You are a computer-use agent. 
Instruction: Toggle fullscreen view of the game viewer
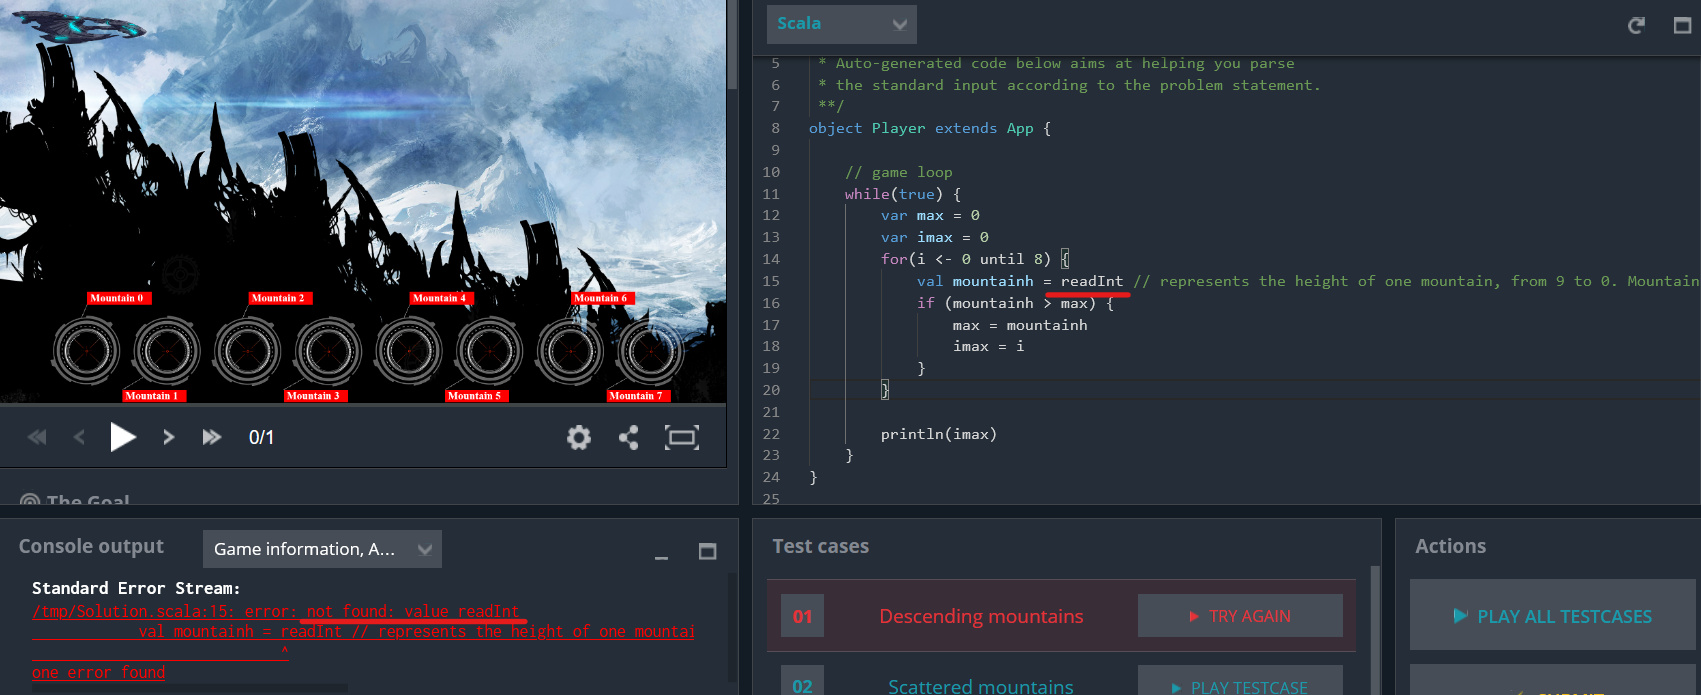[681, 437]
